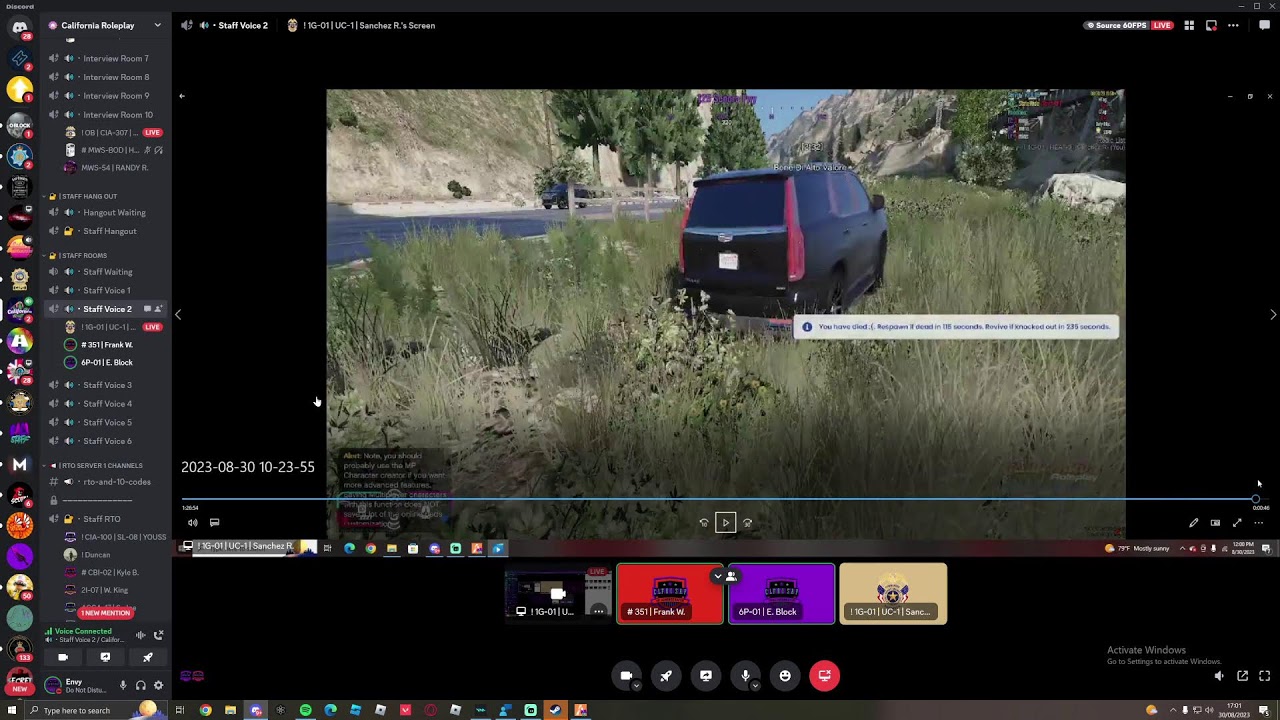Mute microphone in call controls
This screenshot has width=1280, height=720.
tap(745, 676)
